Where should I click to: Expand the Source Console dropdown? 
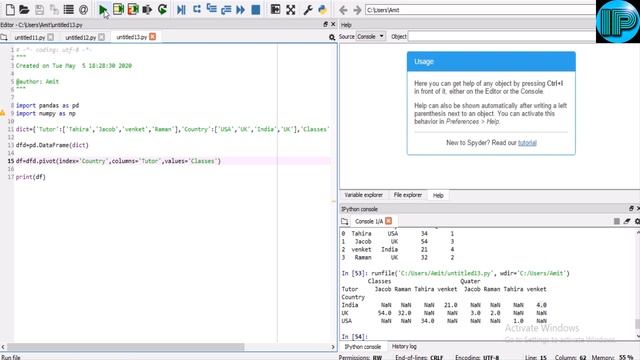[x=371, y=36]
